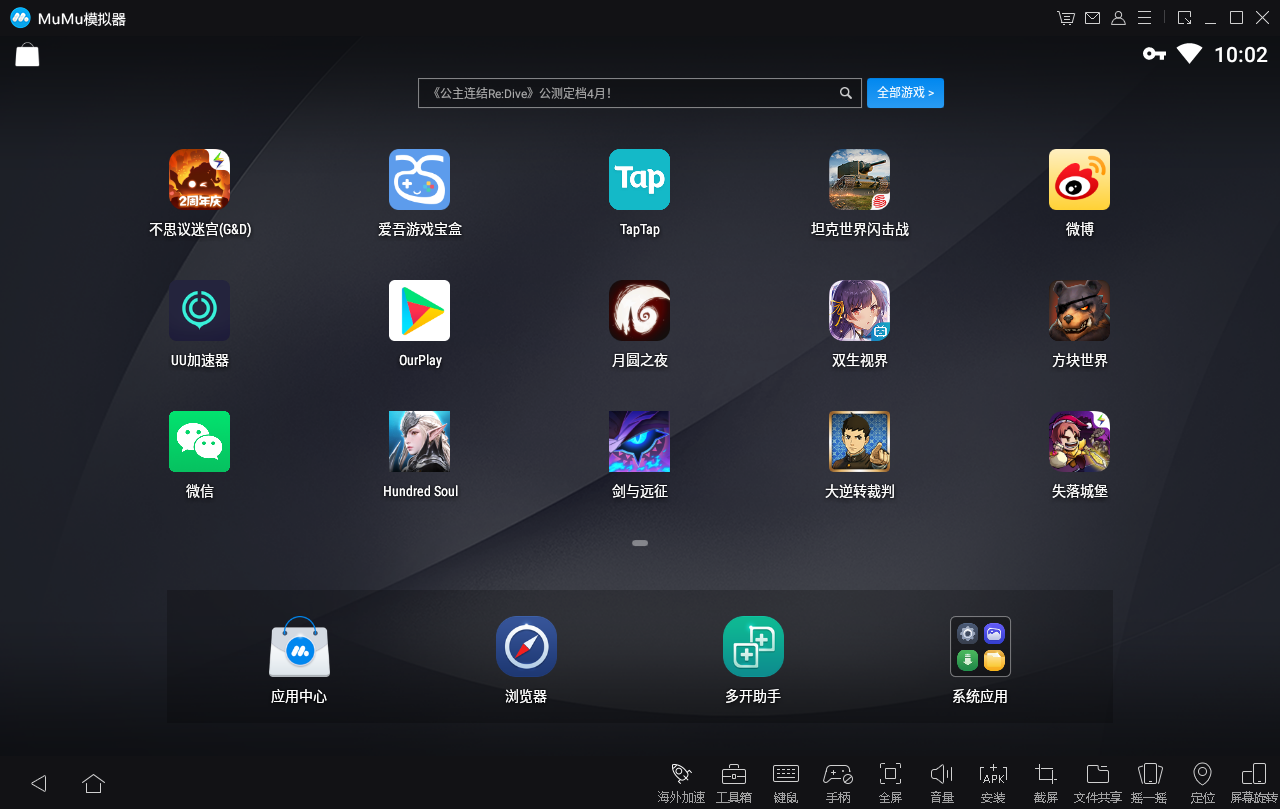Open WeChat (微信) app
Image resolution: width=1280 pixels, height=809 pixels.
coord(199,442)
